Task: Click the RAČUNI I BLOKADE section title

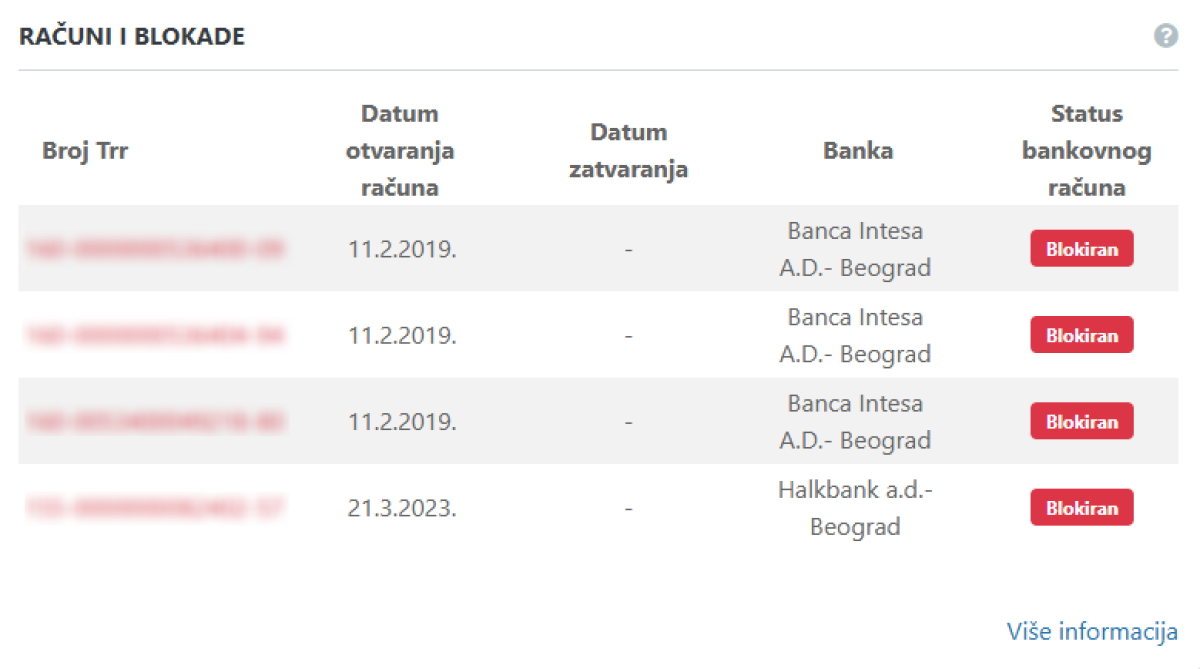Action: (132, 37)
